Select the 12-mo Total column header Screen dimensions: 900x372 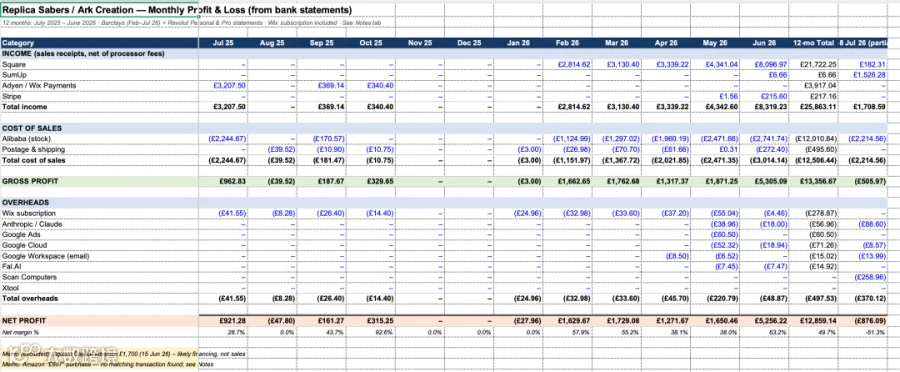pos(813,43)
